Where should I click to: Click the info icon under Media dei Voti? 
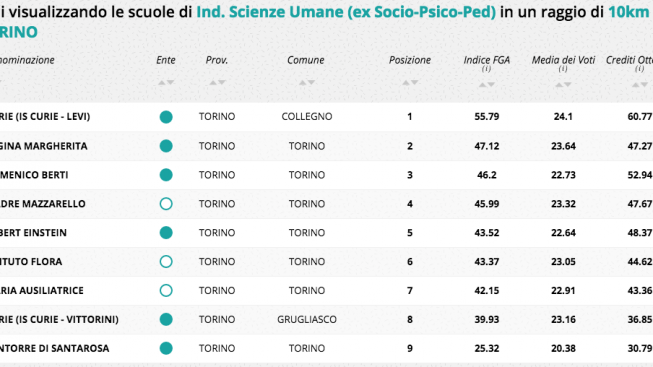click(563, 69)
